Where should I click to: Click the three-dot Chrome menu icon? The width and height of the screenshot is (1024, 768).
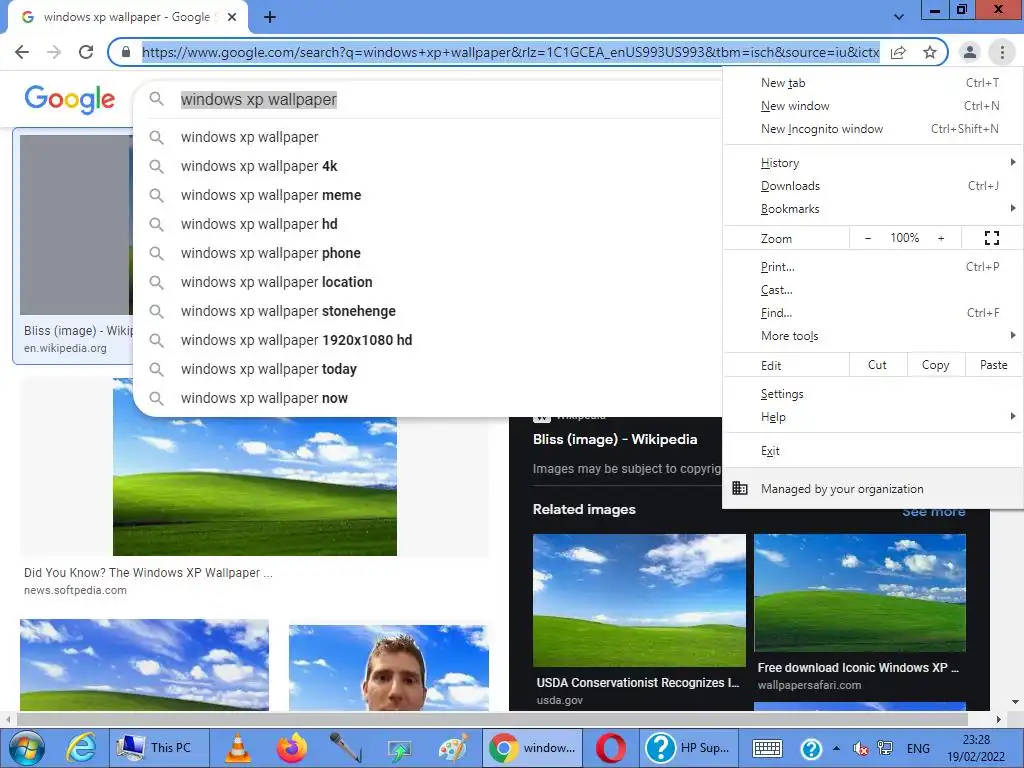1002,52
